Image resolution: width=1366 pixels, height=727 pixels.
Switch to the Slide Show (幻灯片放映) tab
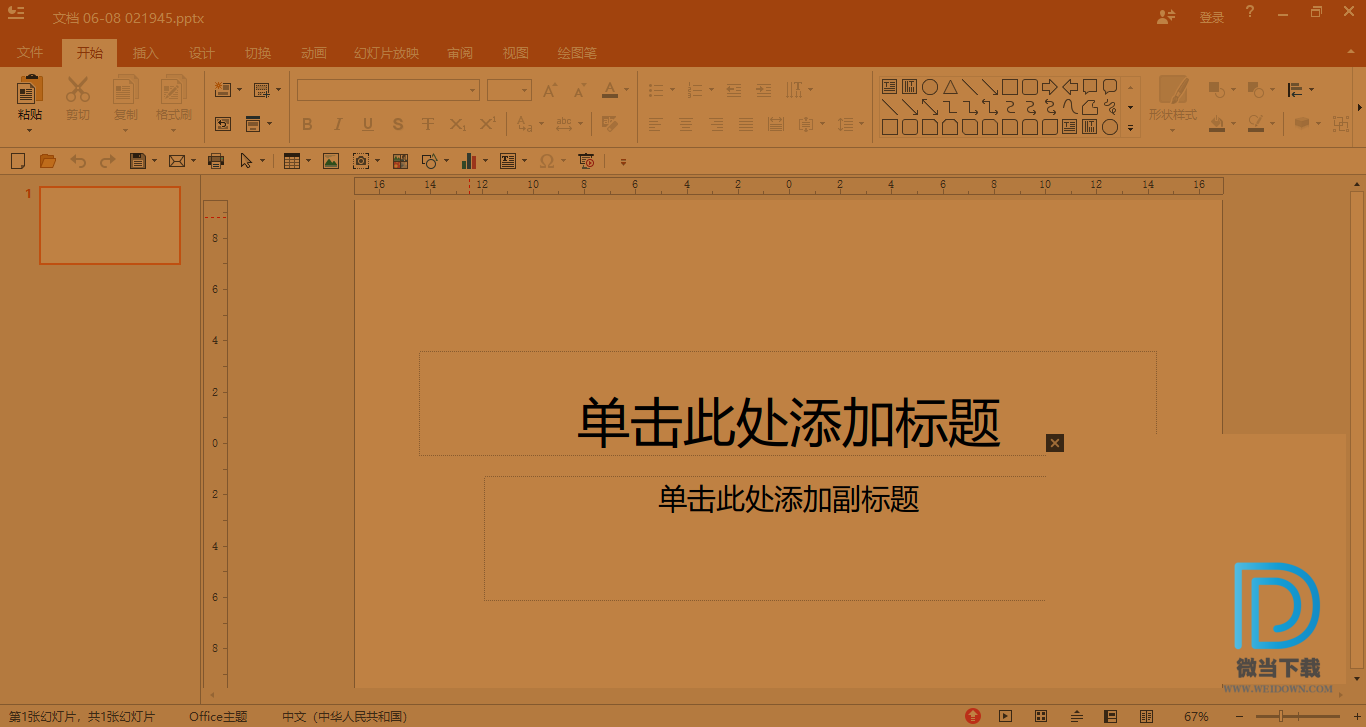coord(387,53)
